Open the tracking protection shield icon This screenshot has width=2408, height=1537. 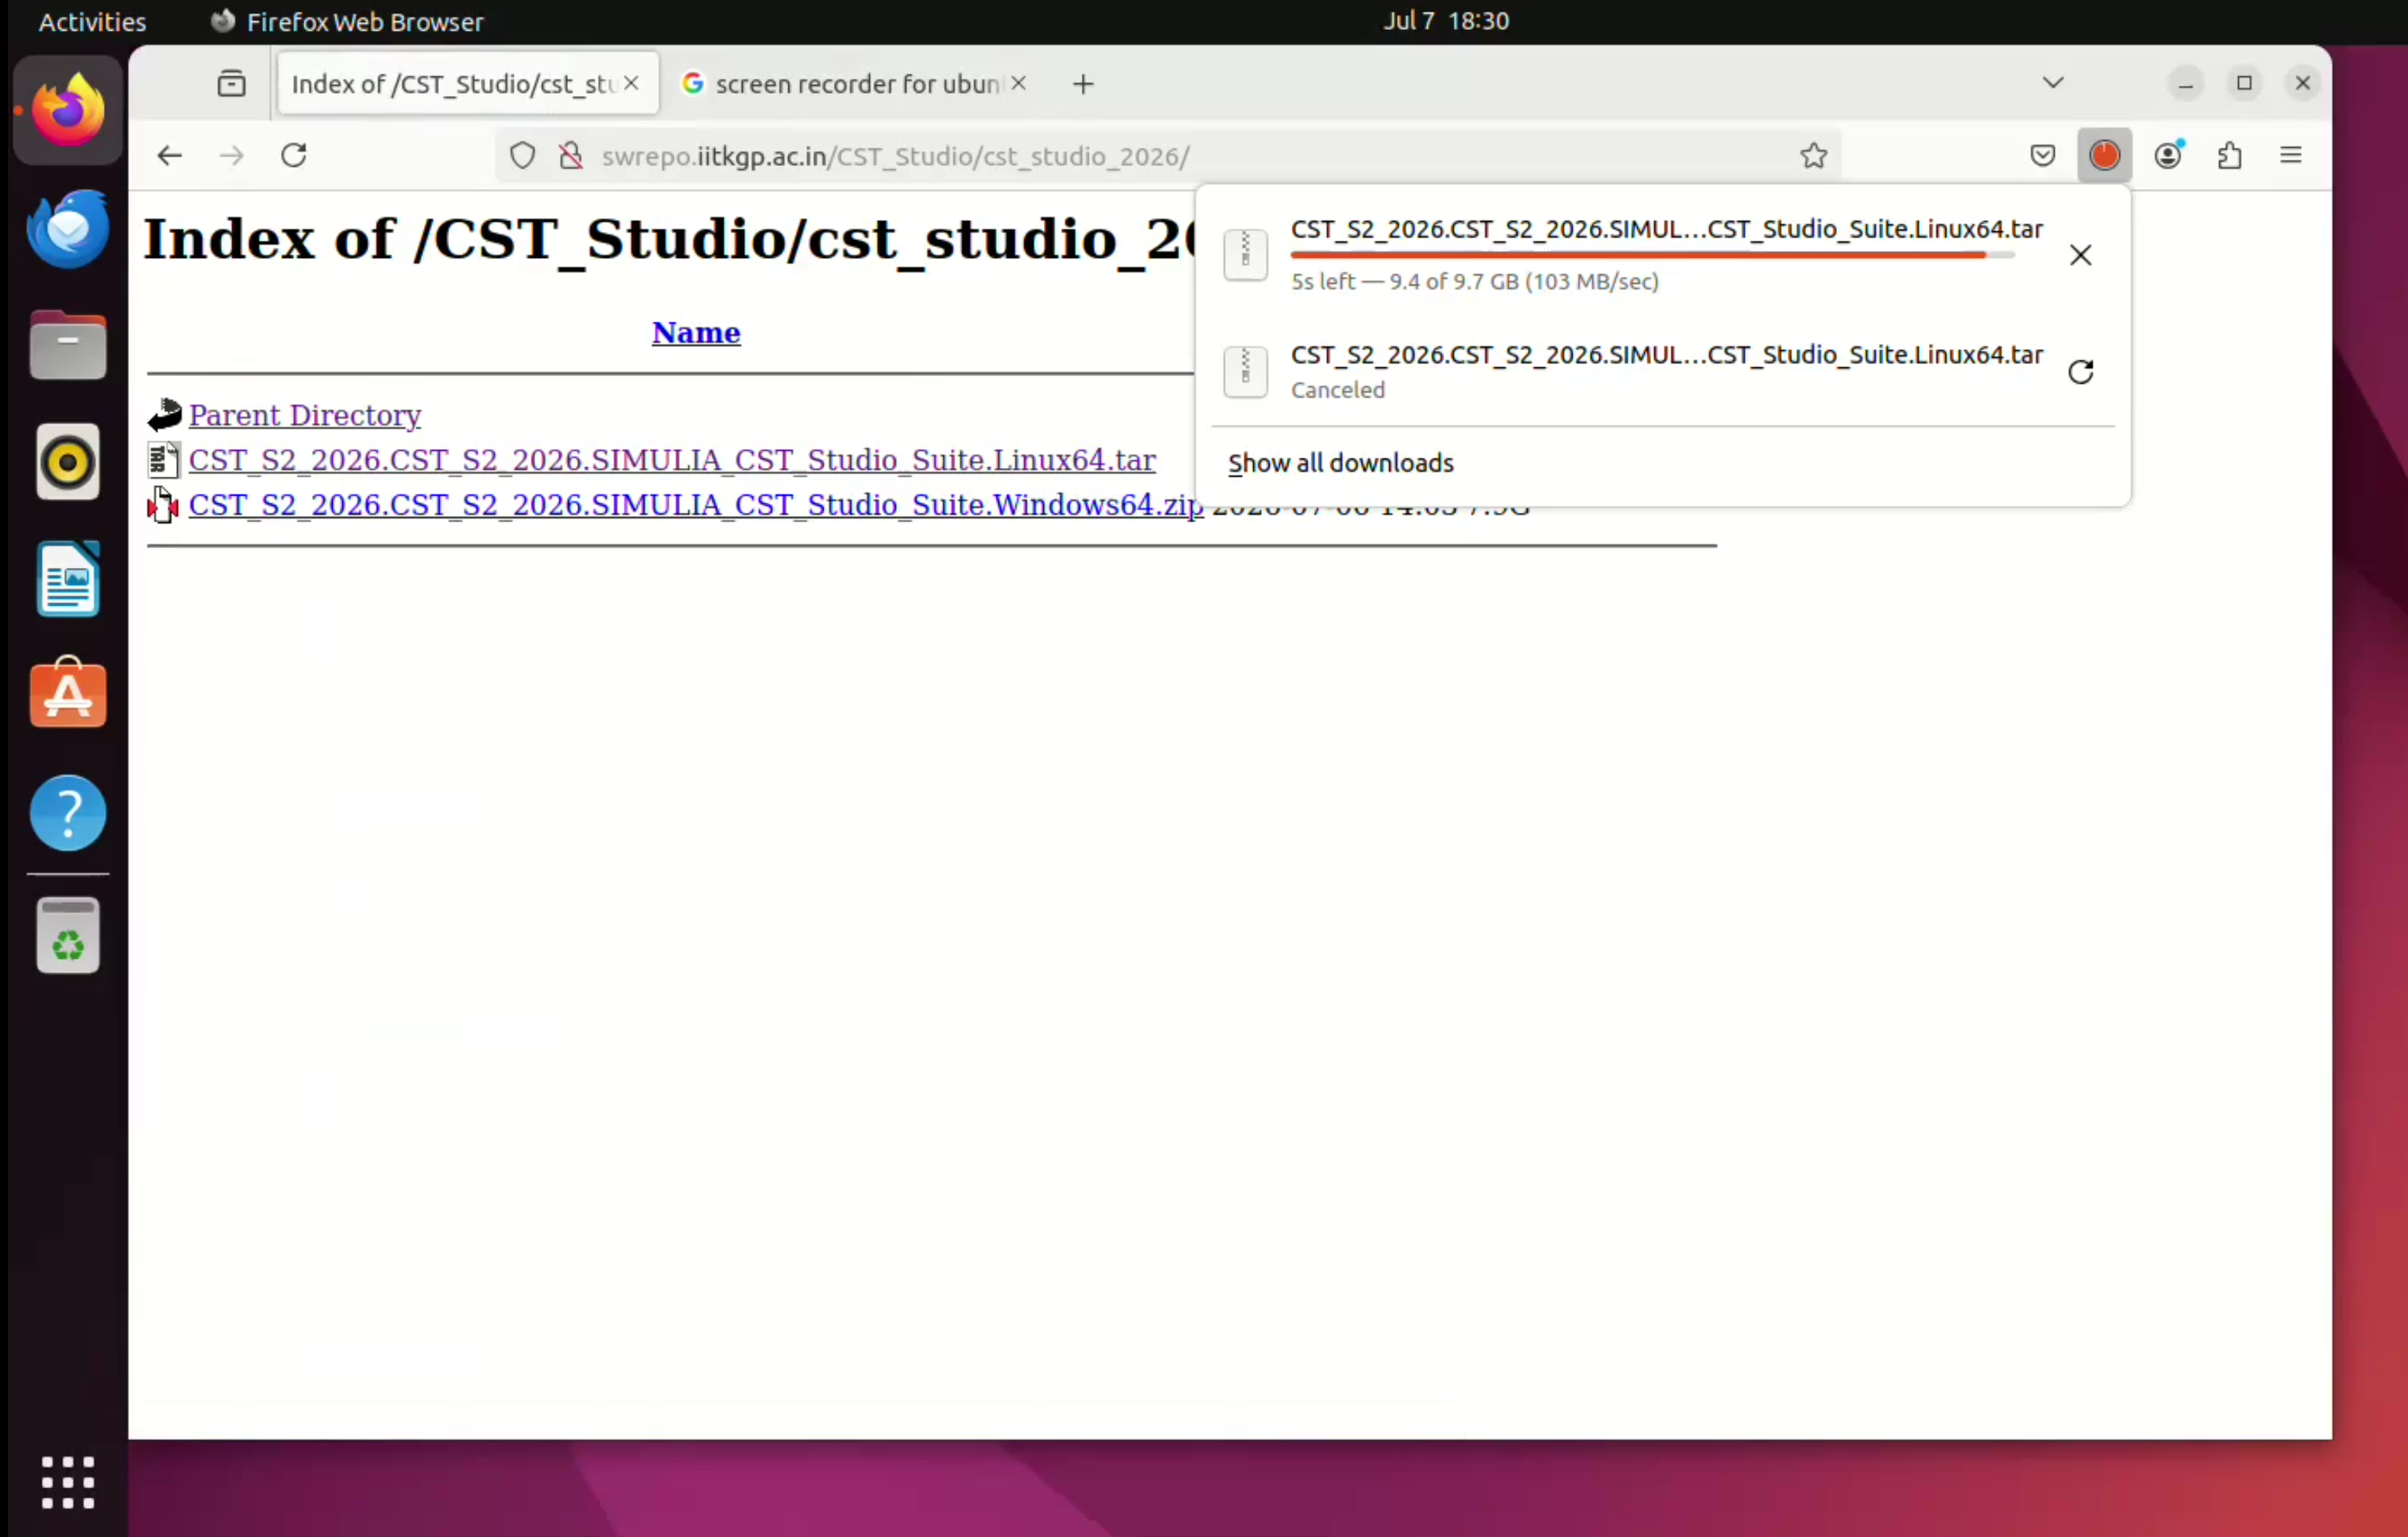tap(522, 156)
